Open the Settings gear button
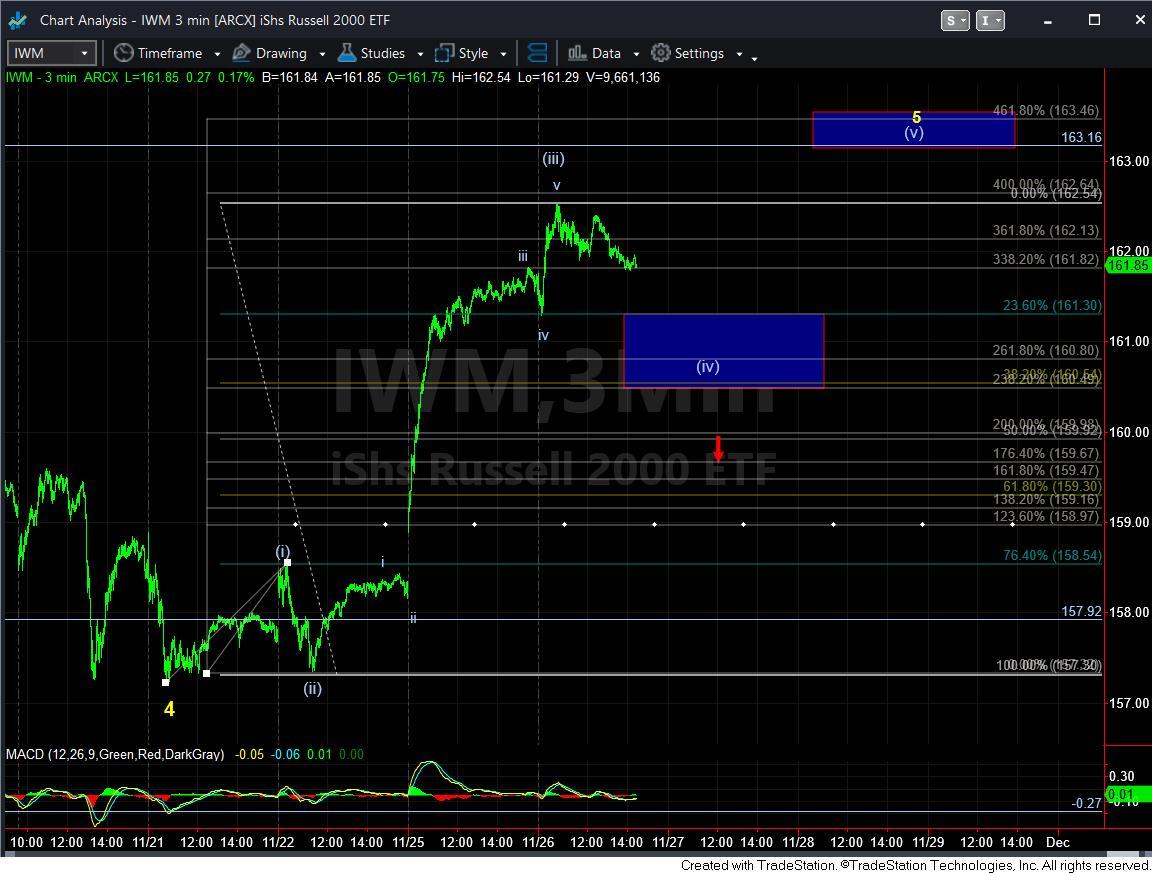This screenshot has height=873, width=1152. (688, 53)
